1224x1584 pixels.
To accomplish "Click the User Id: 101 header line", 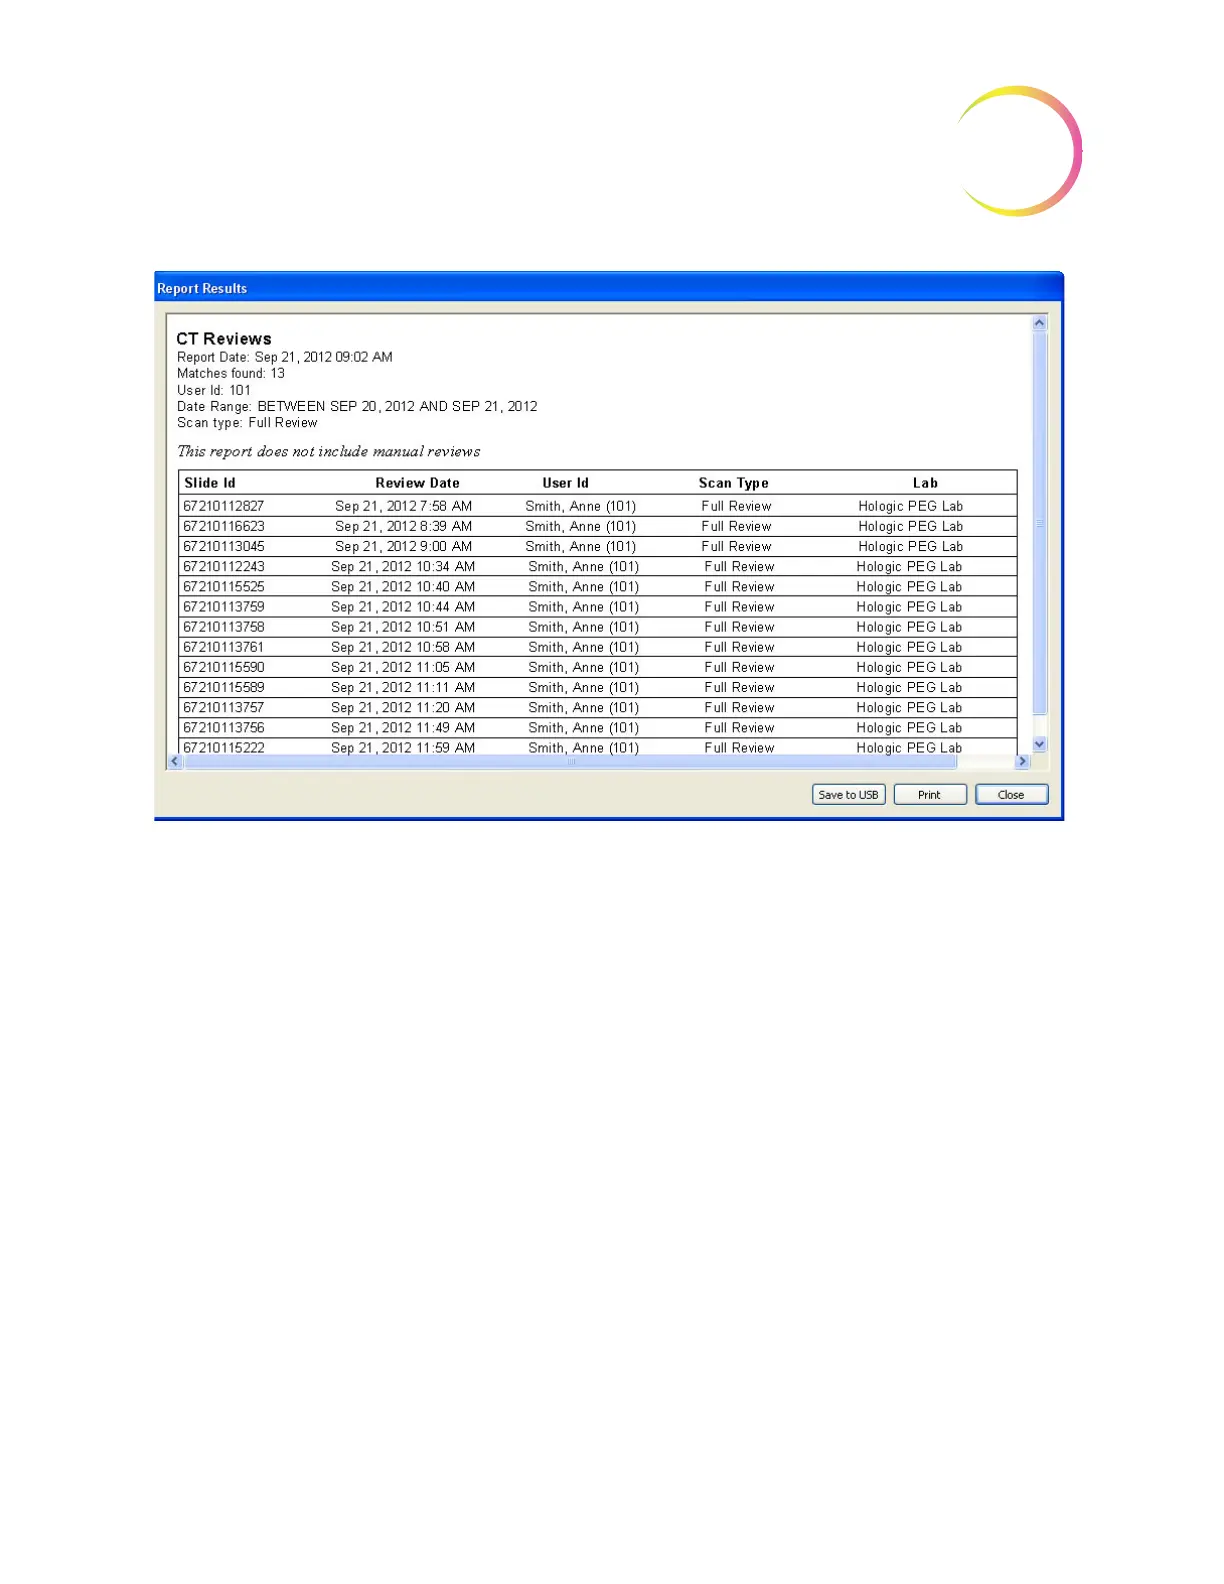I will click(214, 390).
